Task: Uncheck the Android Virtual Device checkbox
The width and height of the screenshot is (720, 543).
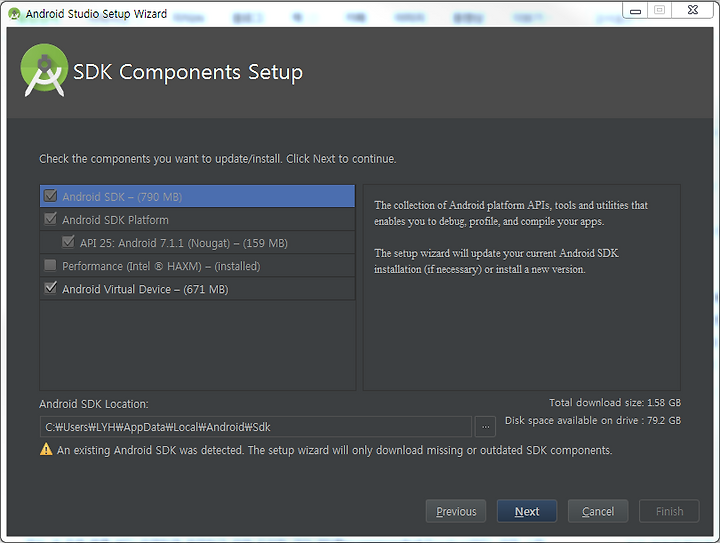Action: click(x=51, y=288)
